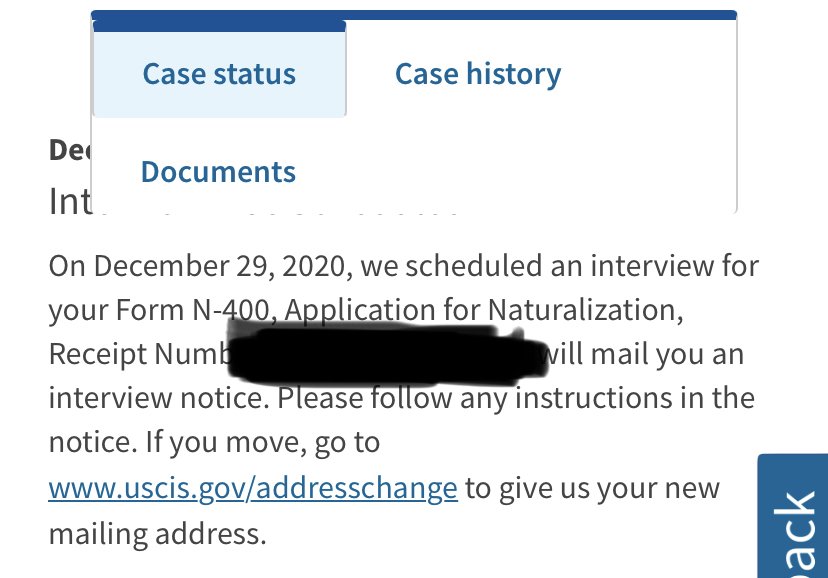
Task: Click the "we scheduled an interview for" text
Action: point(560,268)
